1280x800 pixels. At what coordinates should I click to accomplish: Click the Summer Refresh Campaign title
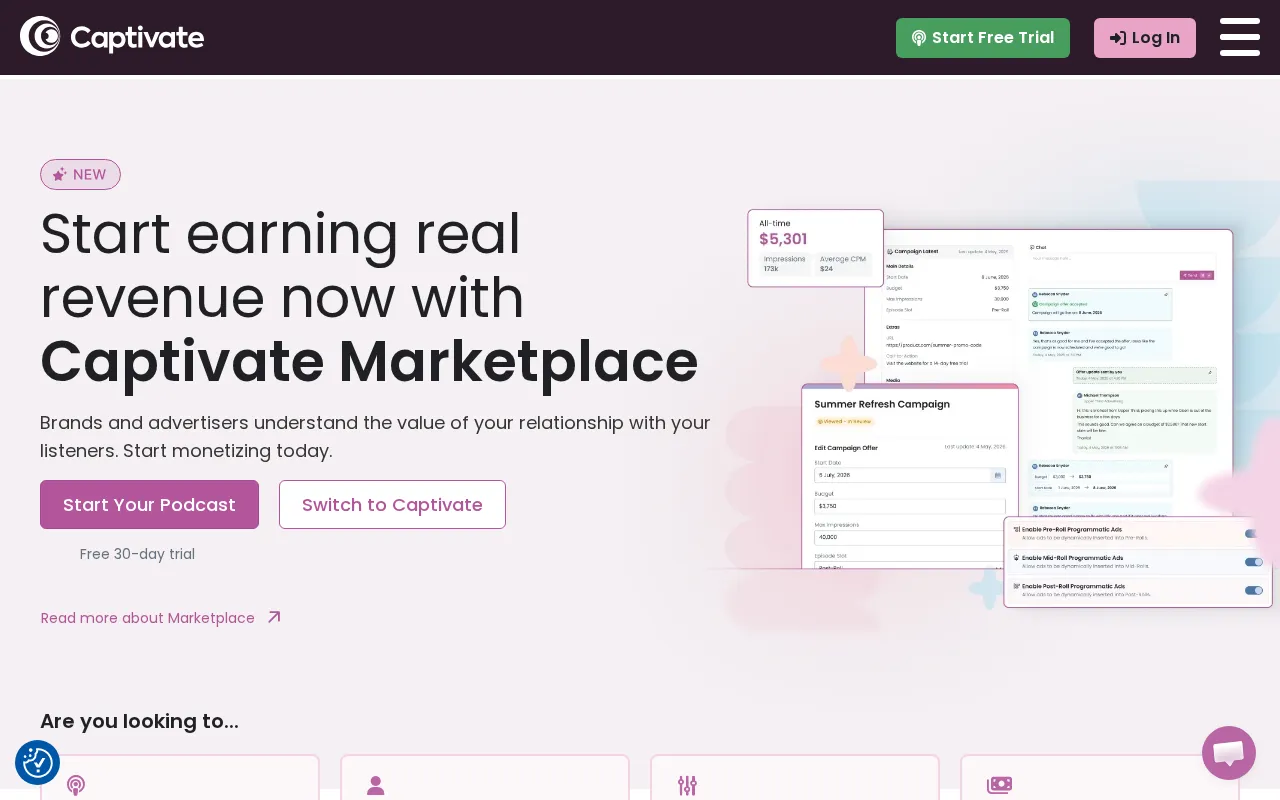click(882, 405)
